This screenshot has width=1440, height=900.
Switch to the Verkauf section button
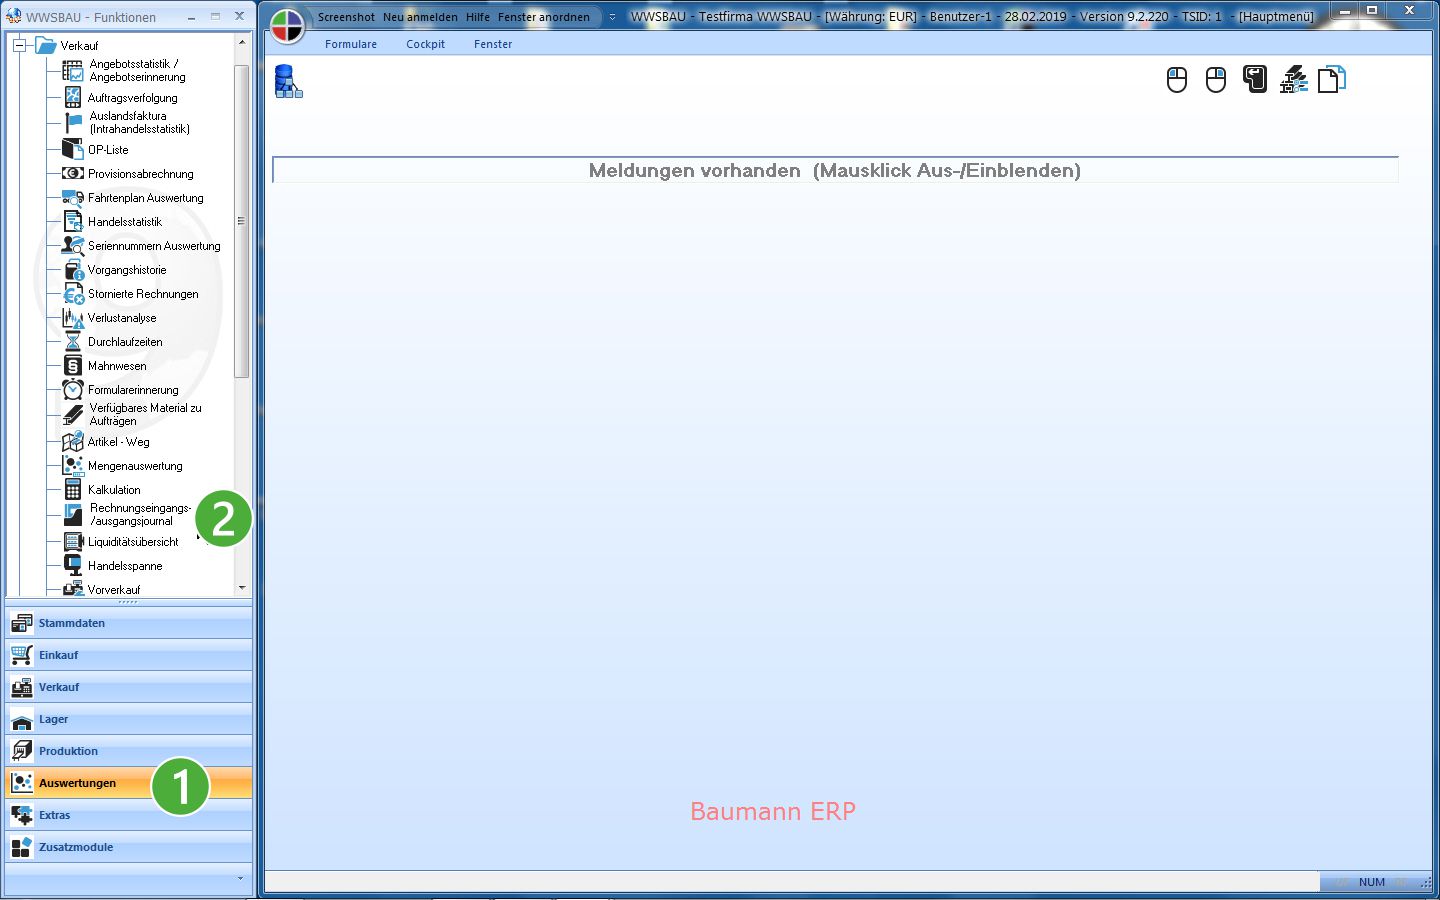[x=129, y=687]
